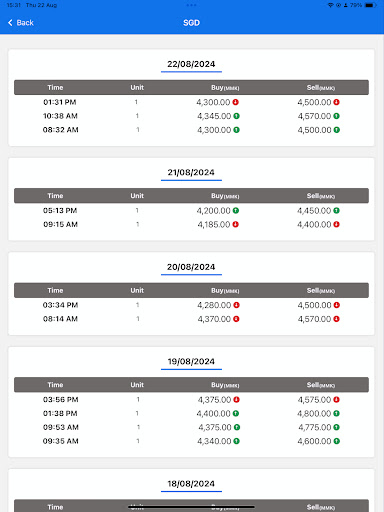The height and width of the screenshot is (512, 384).
Task: Tap the green up indicator beside 08:32 AM sell rate
Action: point(337,130)
